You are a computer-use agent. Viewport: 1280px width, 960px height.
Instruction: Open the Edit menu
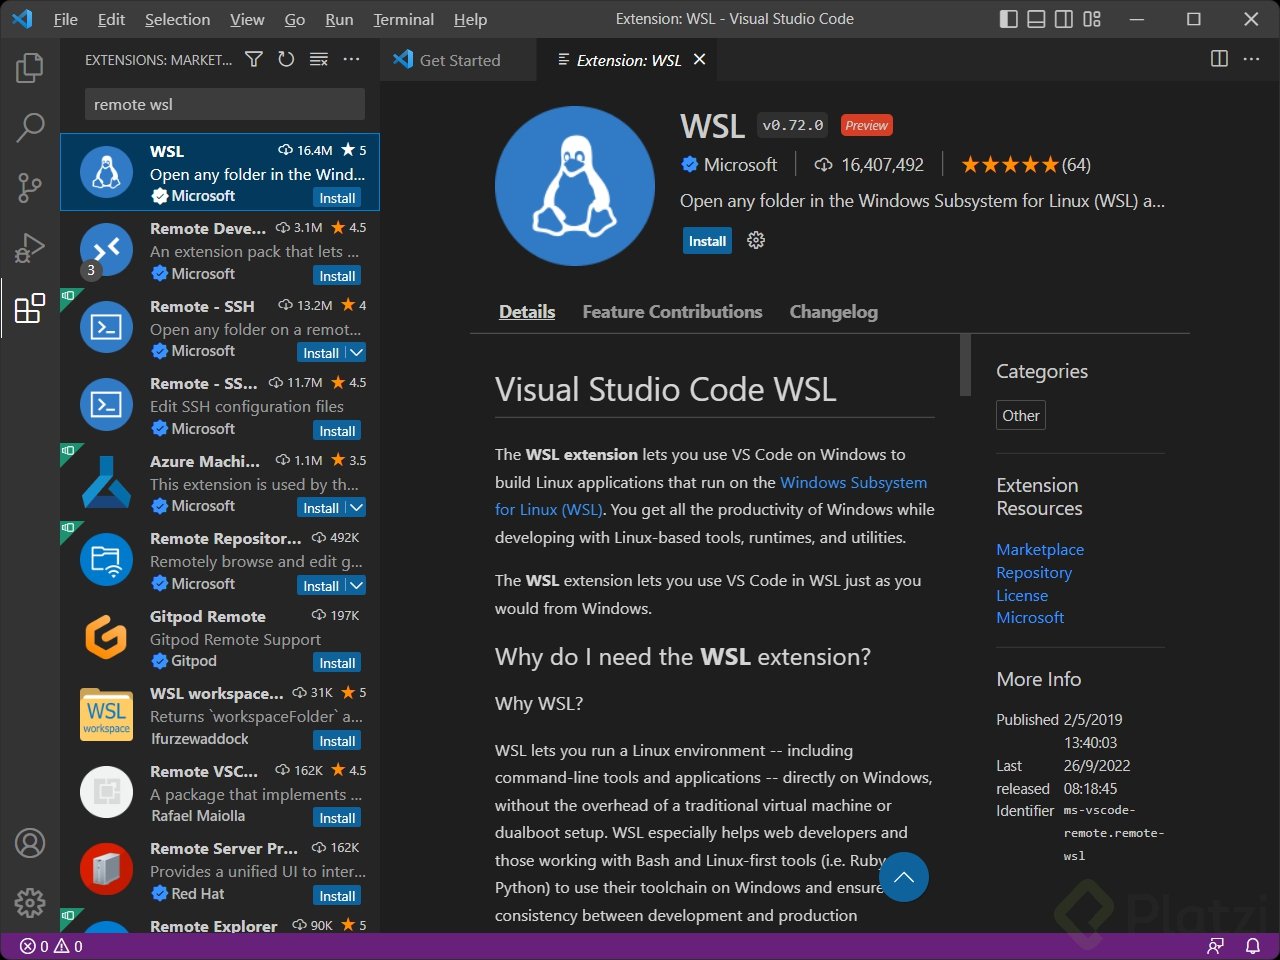coord(111,19)
